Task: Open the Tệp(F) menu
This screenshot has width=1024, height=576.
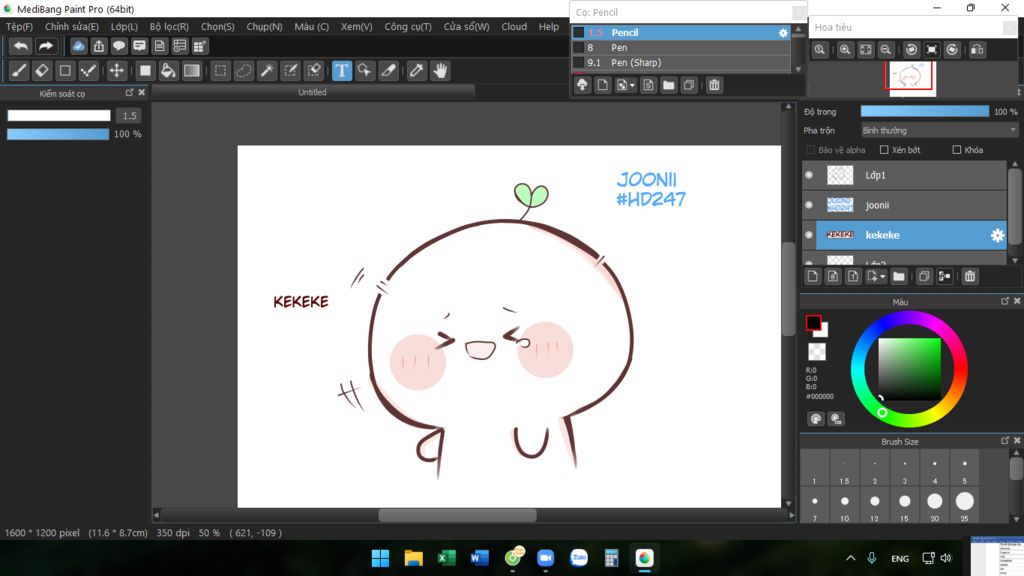Action: coord(19,27)
